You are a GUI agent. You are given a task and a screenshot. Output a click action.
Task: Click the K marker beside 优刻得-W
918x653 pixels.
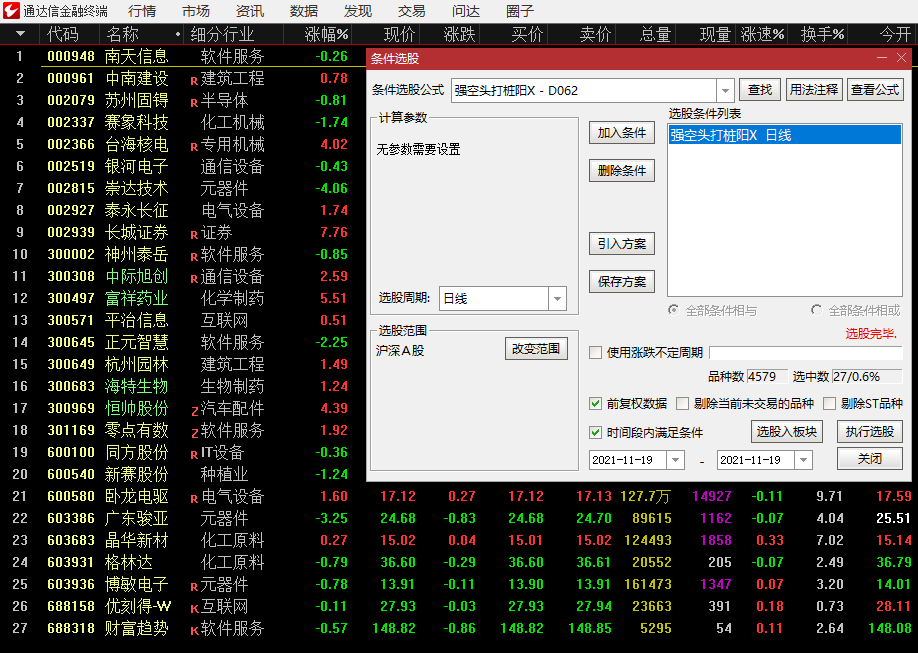coord(194,607)
